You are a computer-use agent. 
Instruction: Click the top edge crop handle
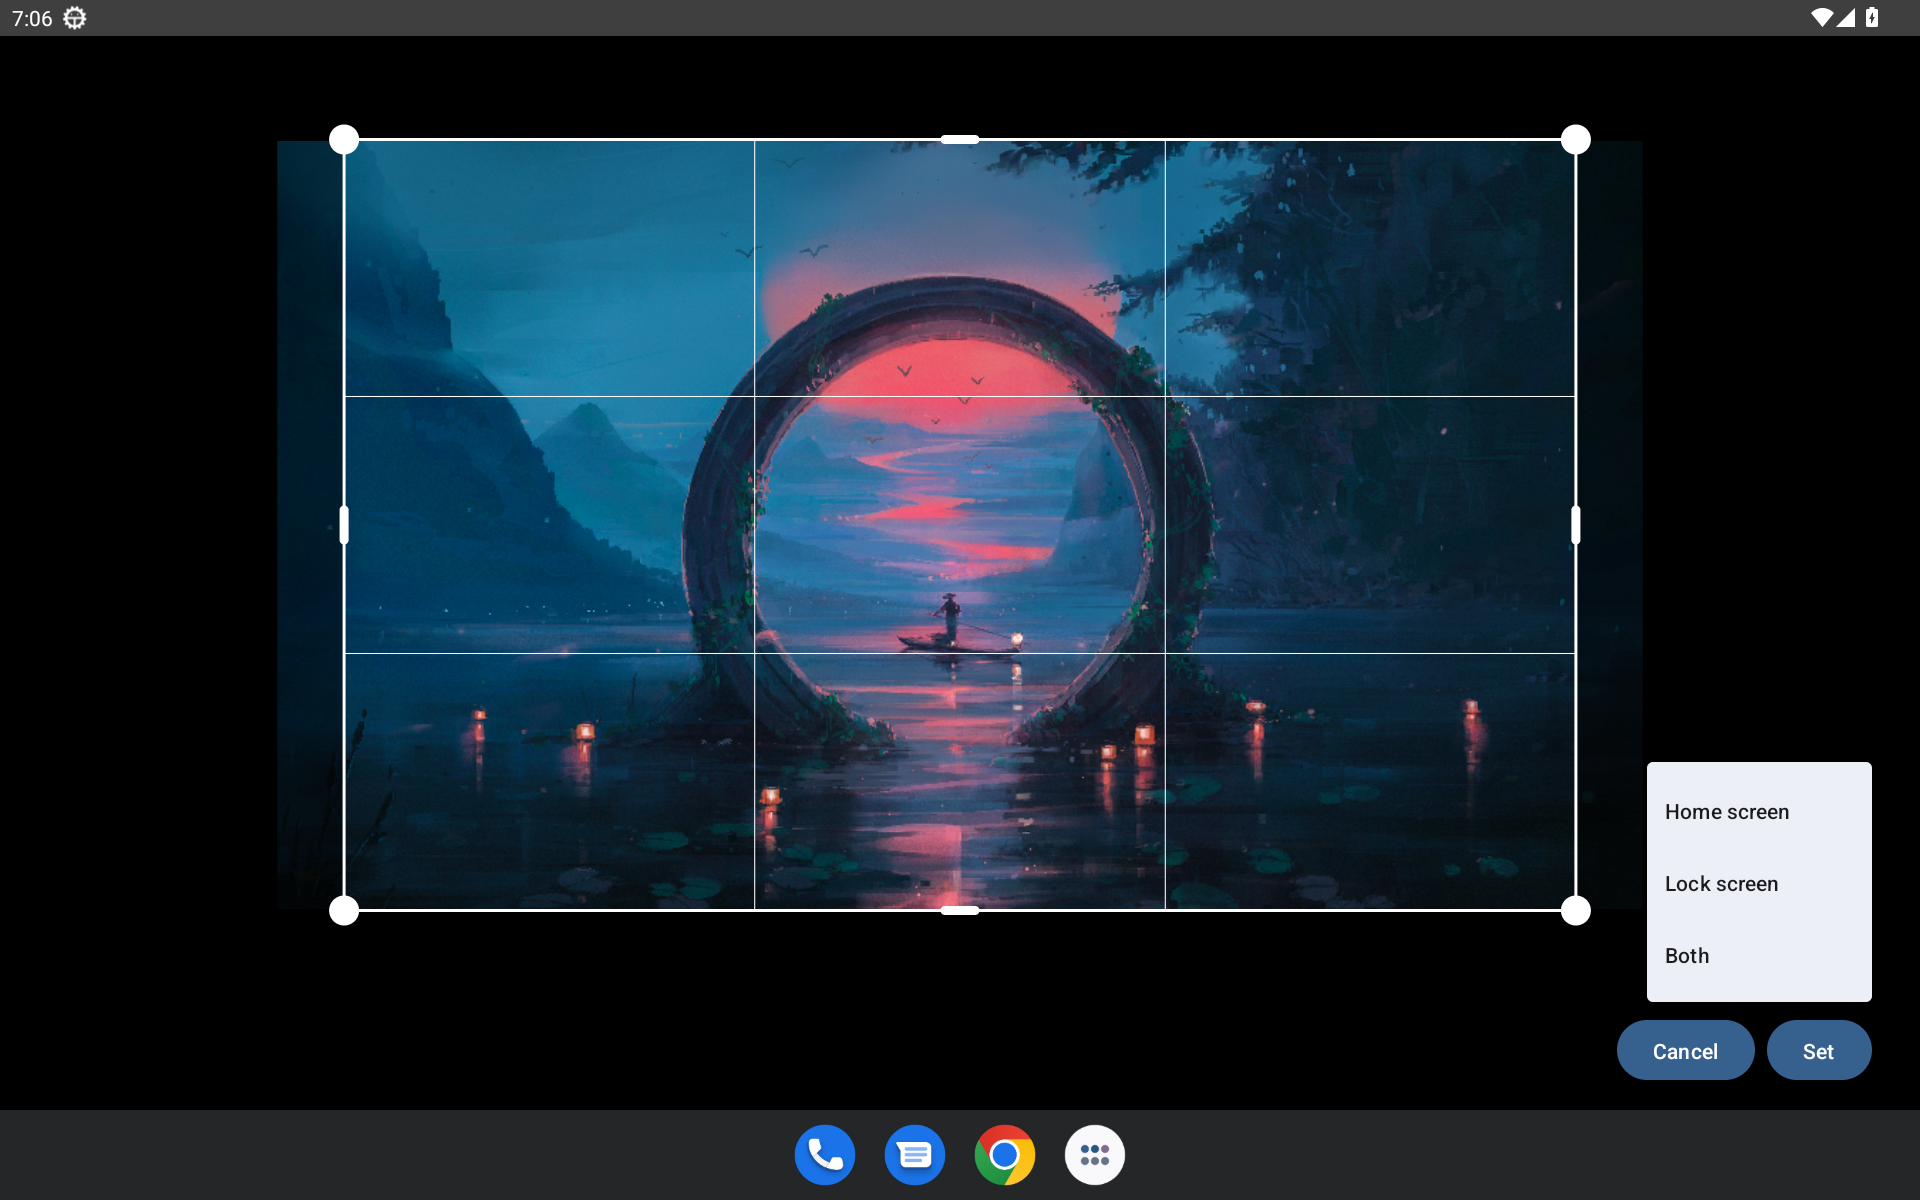tap(960, 140)
